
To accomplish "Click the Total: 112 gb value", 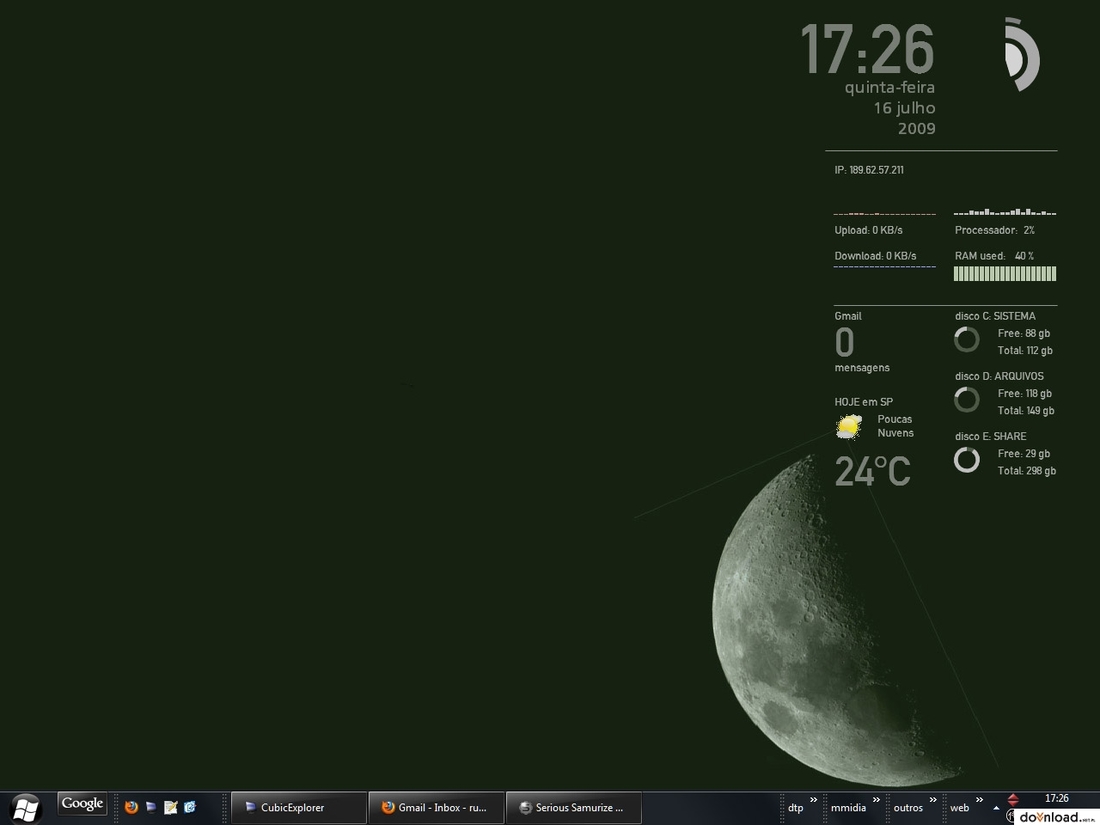I will [1025, 351].
